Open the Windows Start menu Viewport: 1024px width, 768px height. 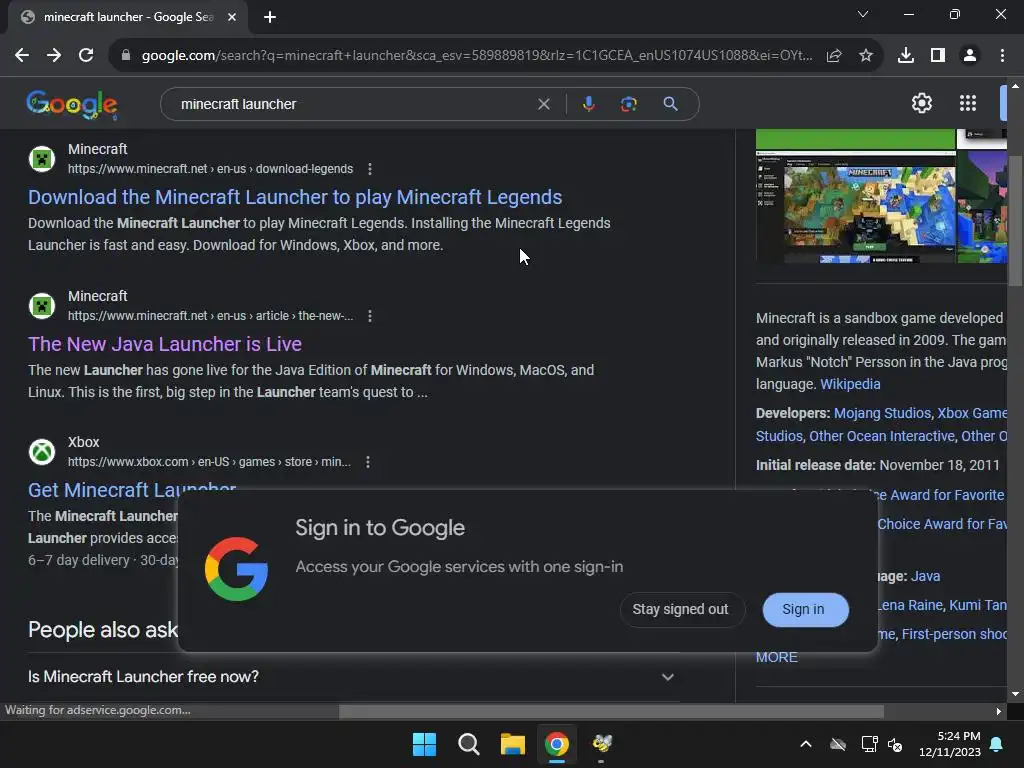(x=424, y=744)
